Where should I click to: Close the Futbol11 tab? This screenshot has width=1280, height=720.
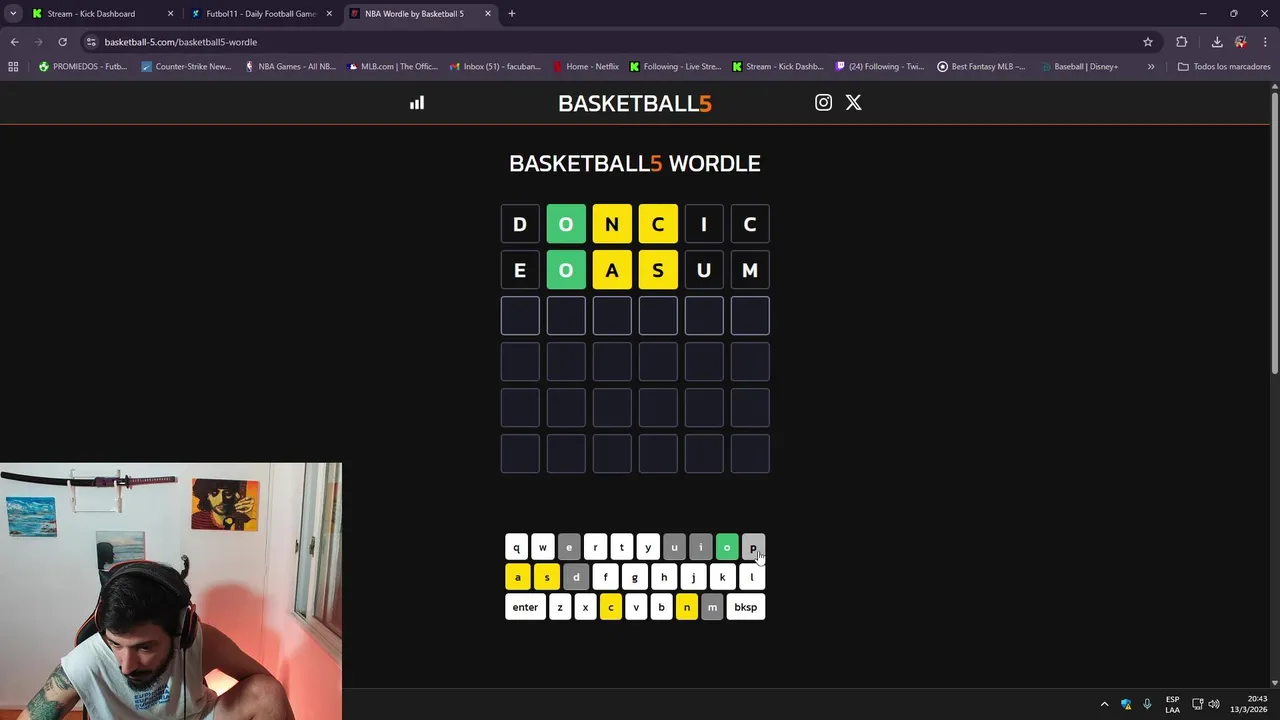coord(329,14)
